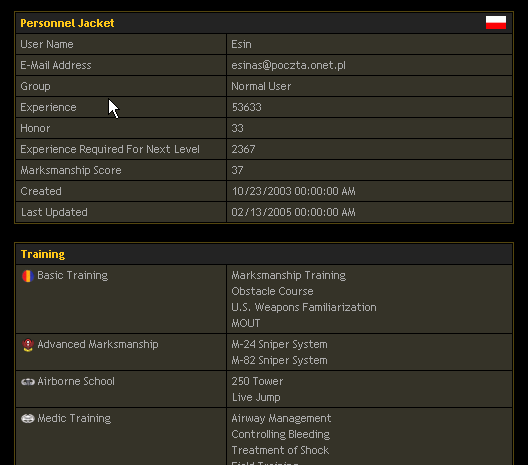The height and width of the screenshot is (465, 528).
Task: Click the Medic Training badge icon
Action: 28,419
